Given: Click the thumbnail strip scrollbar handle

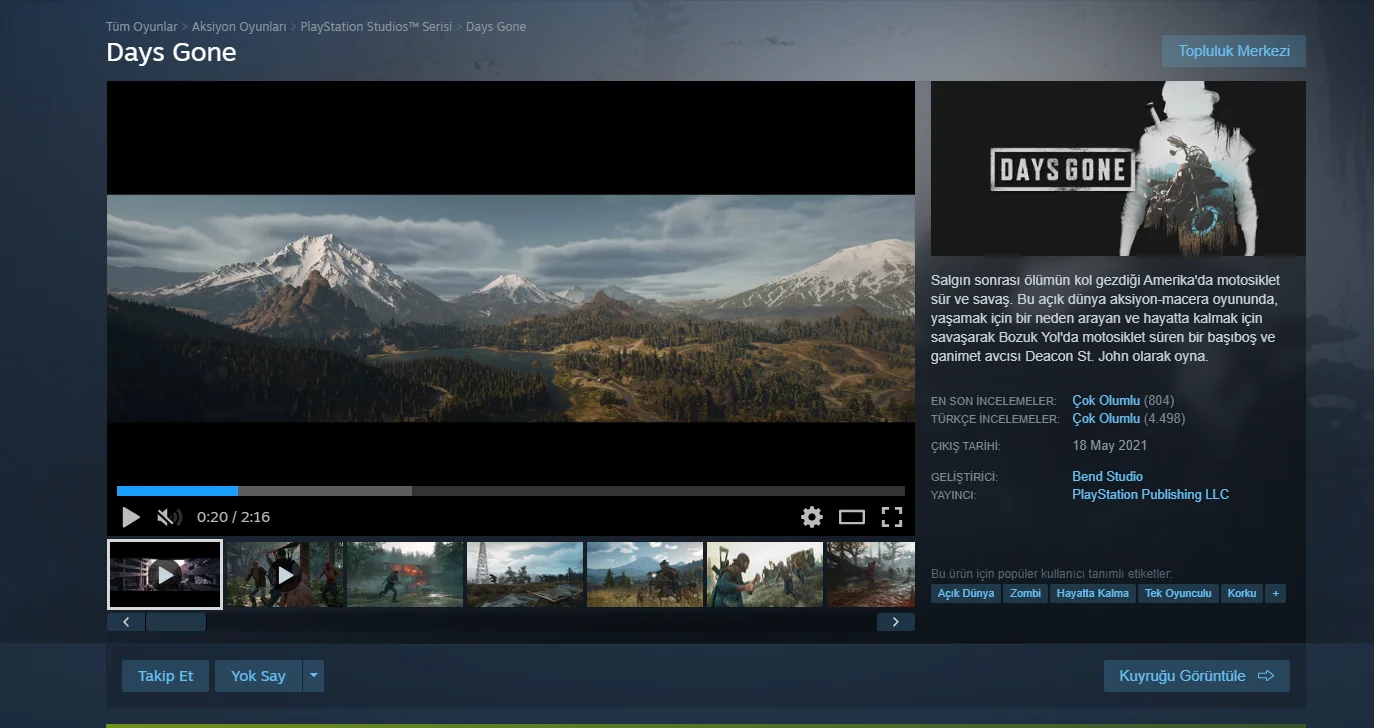Looking at the screenshot, I should (x=176, y=622).
